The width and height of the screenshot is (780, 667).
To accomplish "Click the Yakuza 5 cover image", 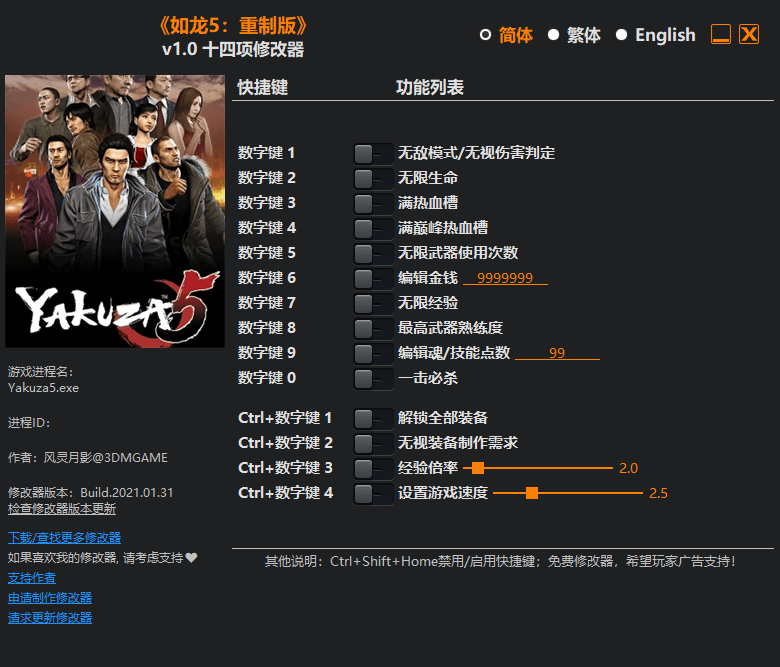I will (115, 211).
